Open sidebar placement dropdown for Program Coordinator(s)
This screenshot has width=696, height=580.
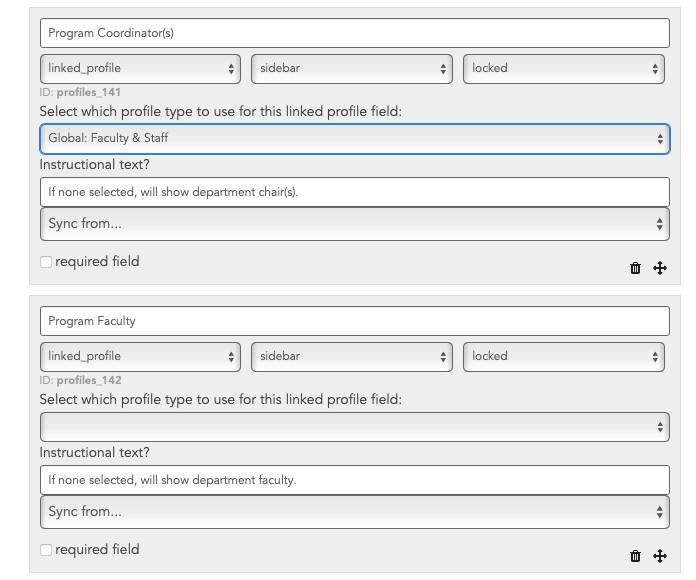(352, 69)
